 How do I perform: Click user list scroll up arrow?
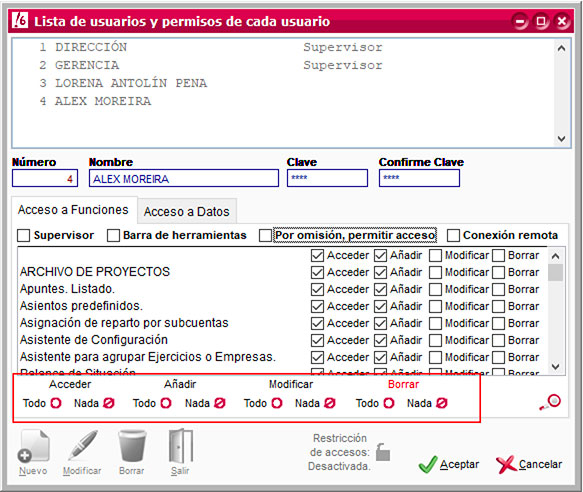[x=561, y=48]
